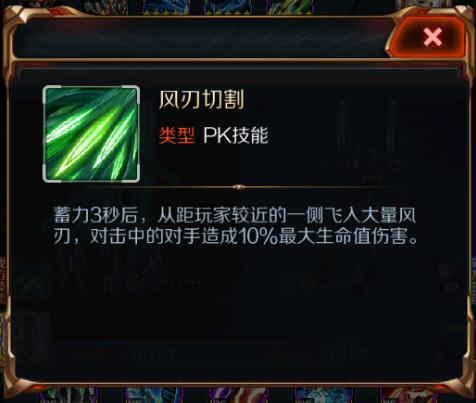Viewport: 476px width, 403px height.
Task: Click the light blue thumbnail below the popup
Action: tap(154, 396)
